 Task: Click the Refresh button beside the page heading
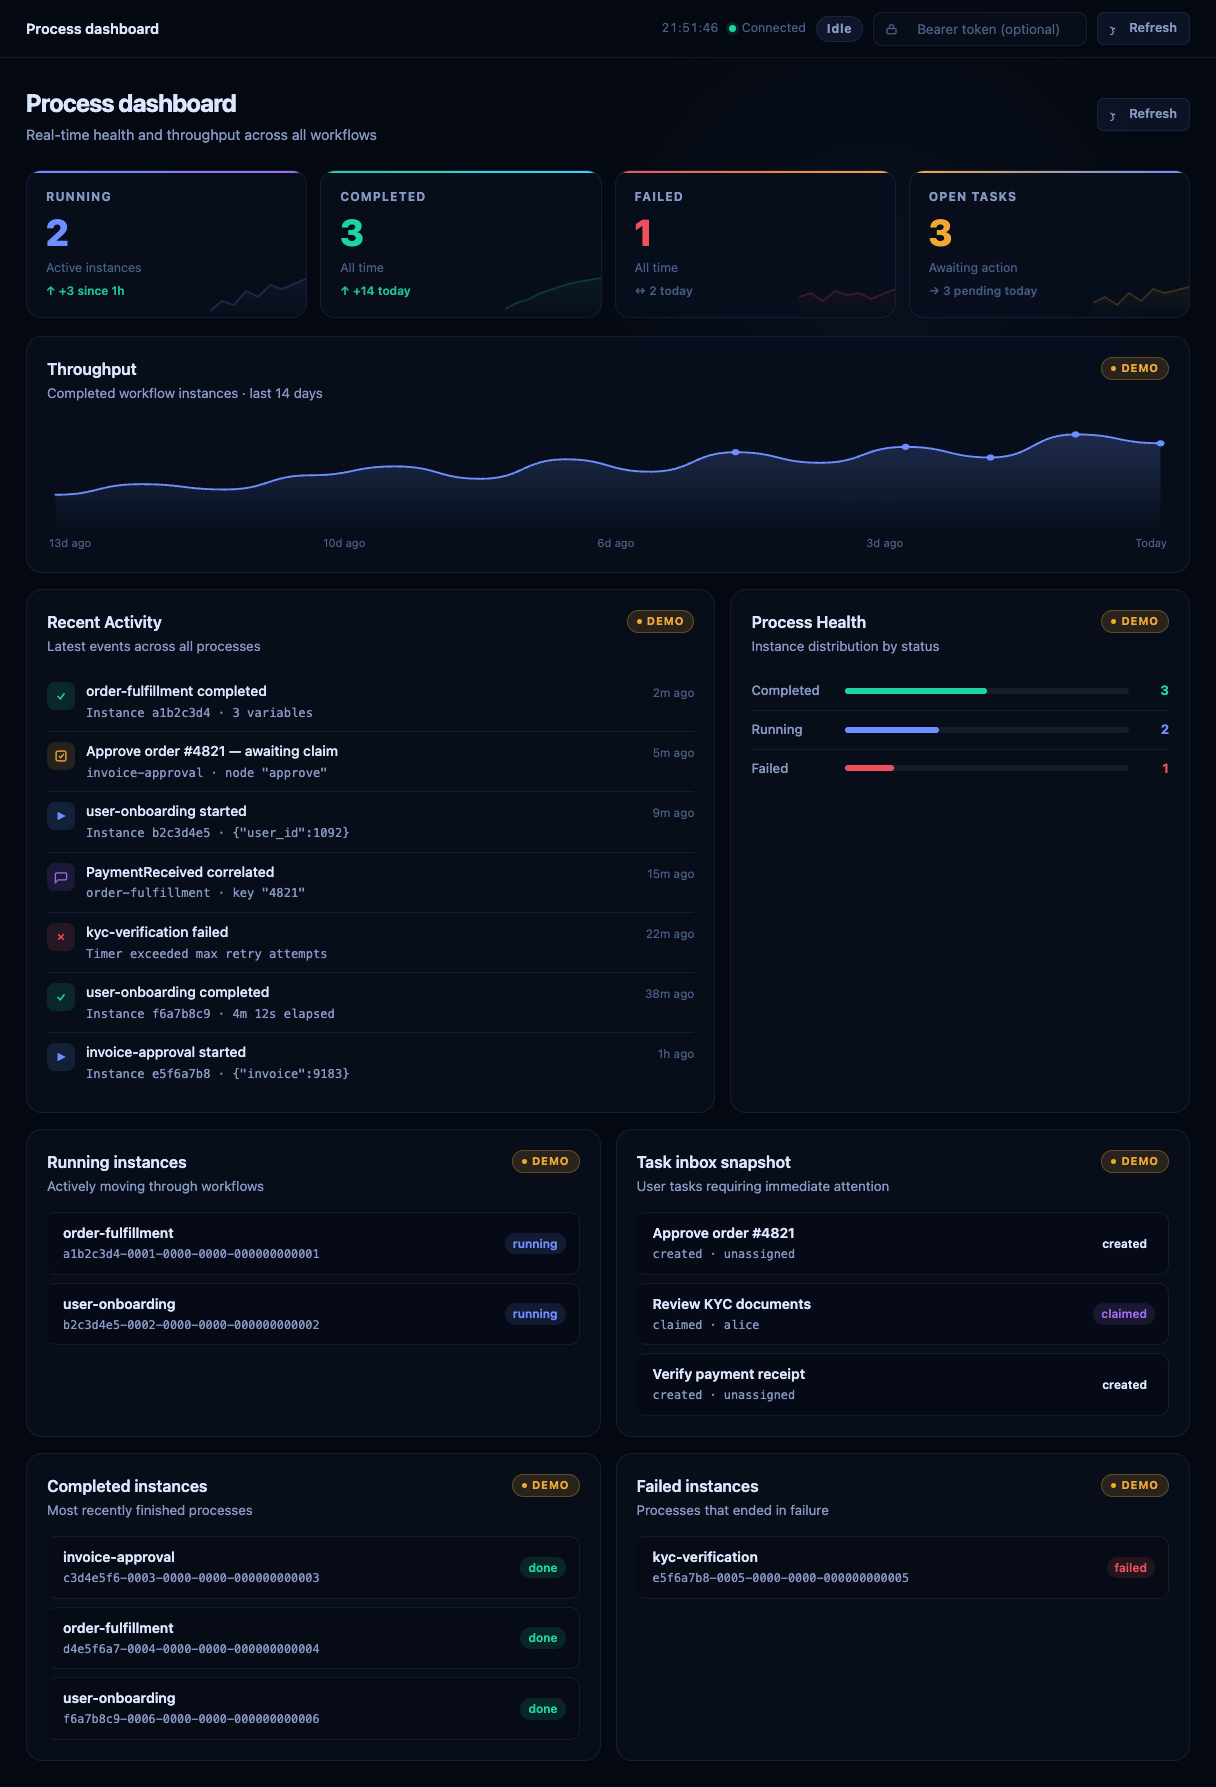pos(1143,114)
